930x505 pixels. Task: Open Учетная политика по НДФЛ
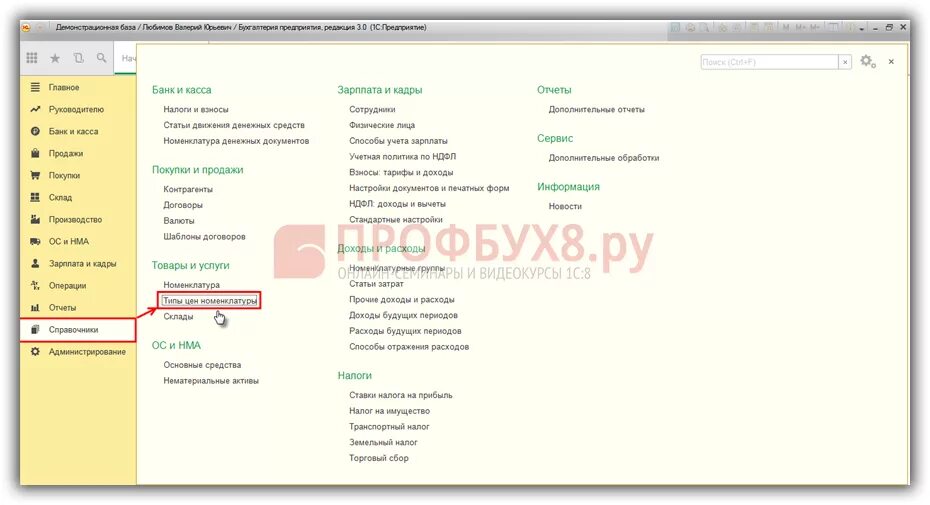pos(402,157)
